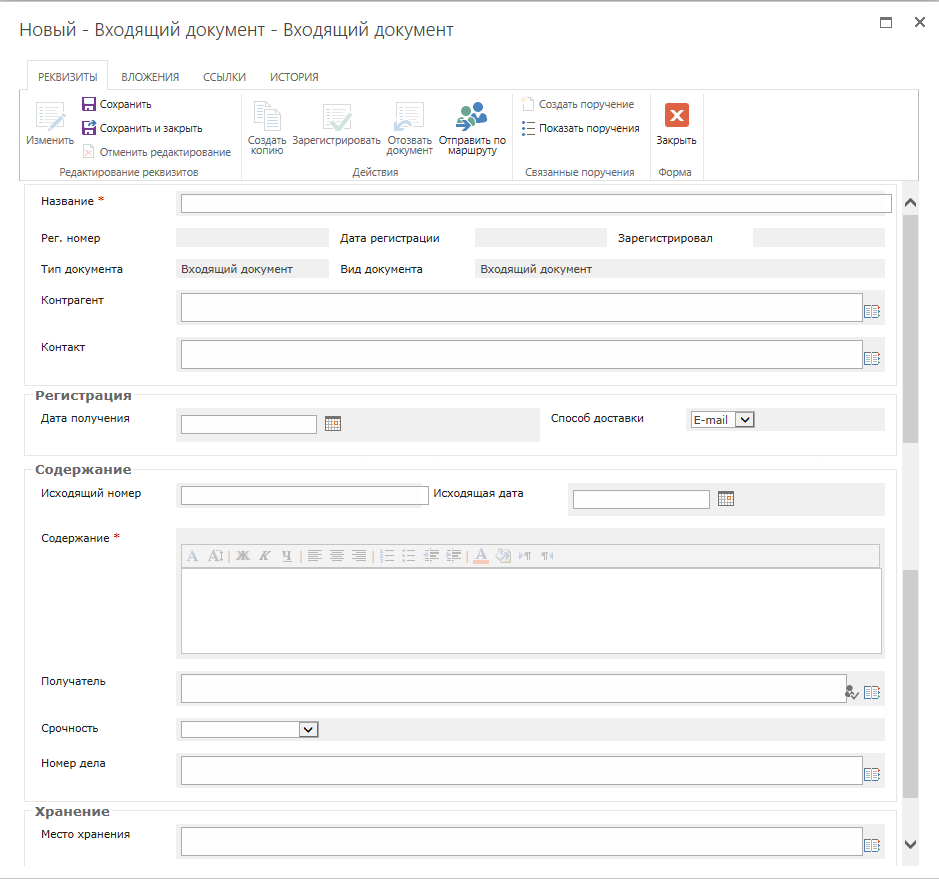
Task: Click the Save (Сохранить) icon
Action: [x=89, y=104]
